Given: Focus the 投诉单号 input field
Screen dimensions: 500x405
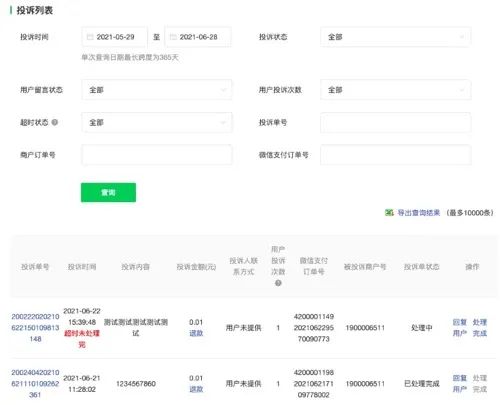Looking at the screenshot, I should pos(396,123).
